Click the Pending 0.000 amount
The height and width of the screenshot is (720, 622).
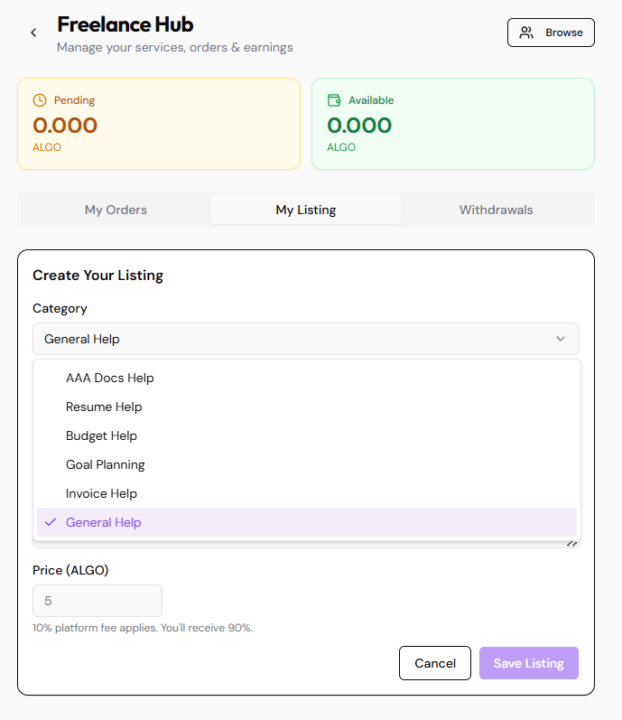65,125
